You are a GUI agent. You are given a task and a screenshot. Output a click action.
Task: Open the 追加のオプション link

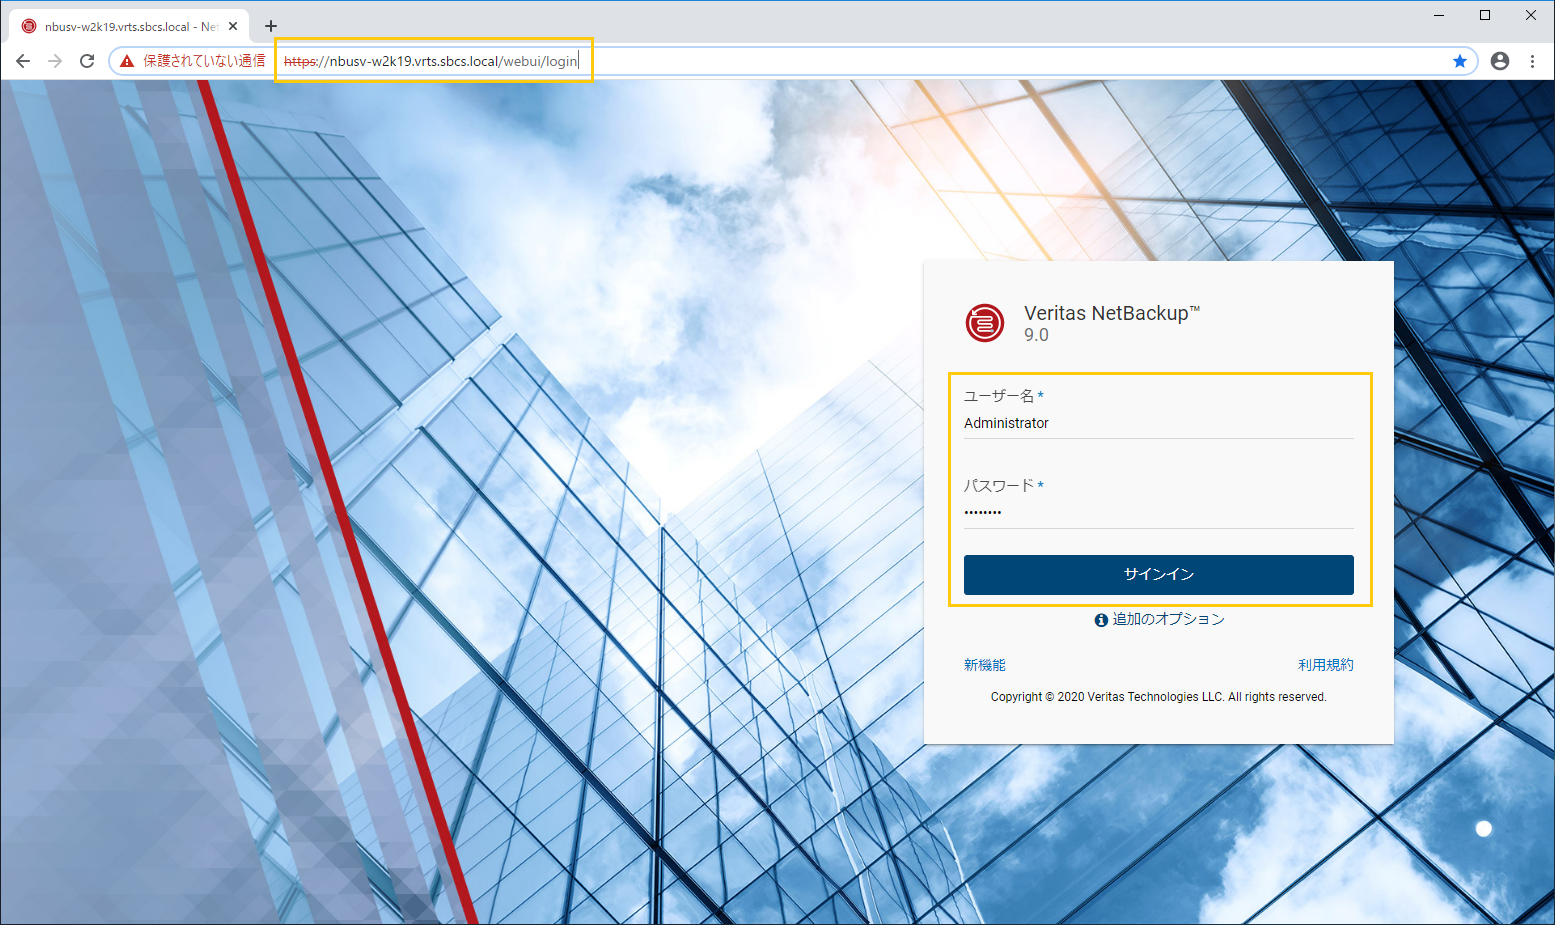pyautogui.click(x=1168, y=619)
